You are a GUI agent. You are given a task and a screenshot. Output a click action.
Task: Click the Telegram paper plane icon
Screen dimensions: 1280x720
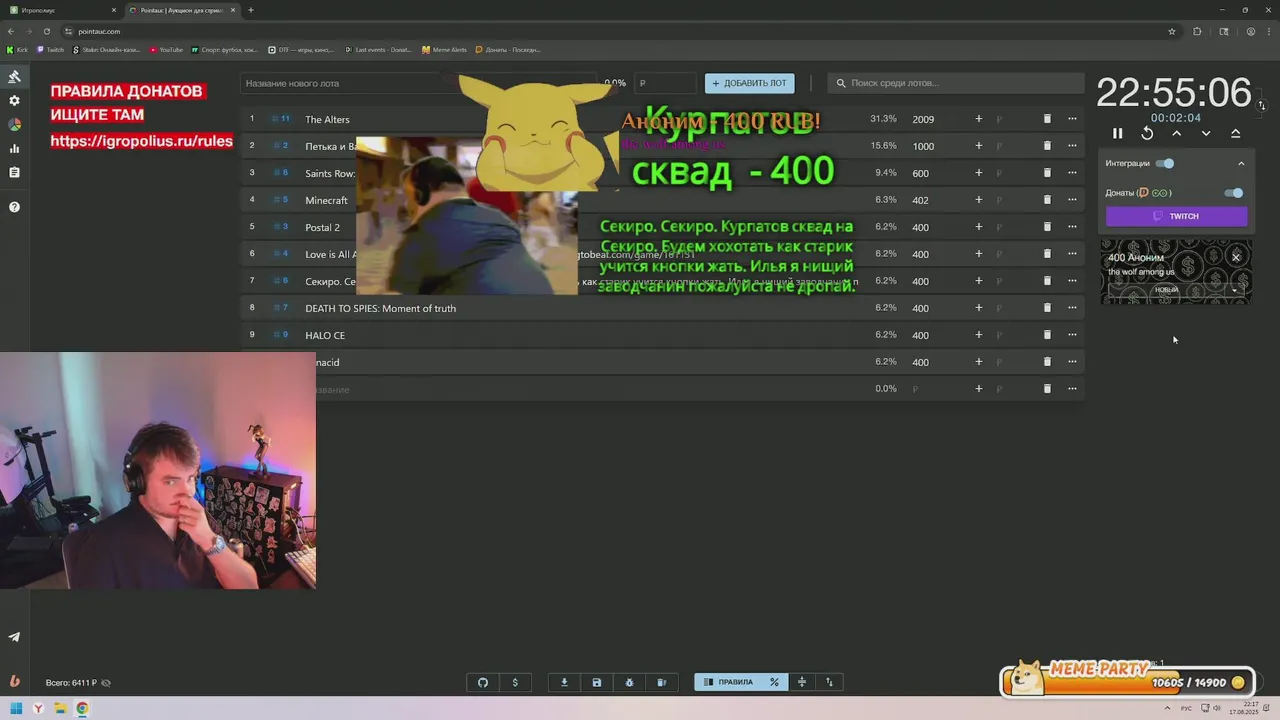tap(14, 637)
